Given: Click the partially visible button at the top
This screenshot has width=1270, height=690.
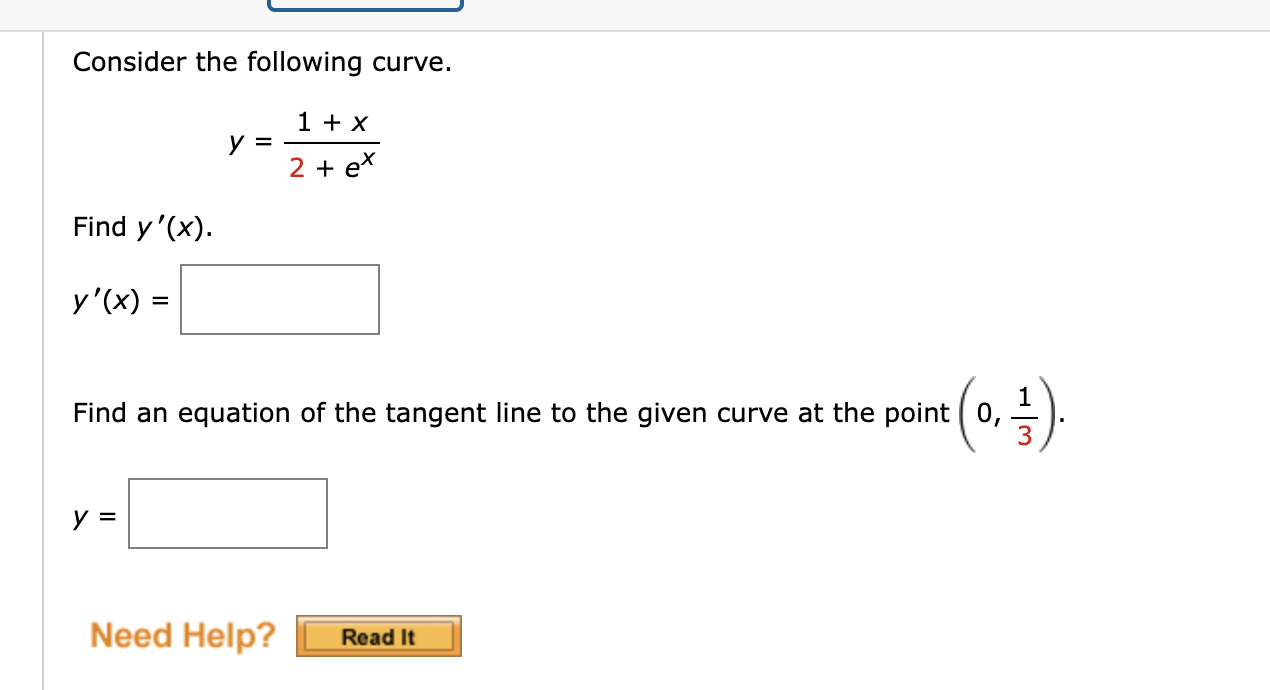Looking at the screenshot, I should click(x=364, y=5).
